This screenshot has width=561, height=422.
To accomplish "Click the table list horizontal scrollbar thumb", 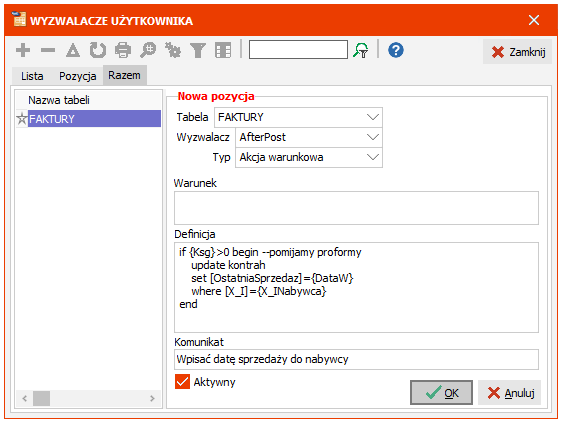I will pos(42,398).
